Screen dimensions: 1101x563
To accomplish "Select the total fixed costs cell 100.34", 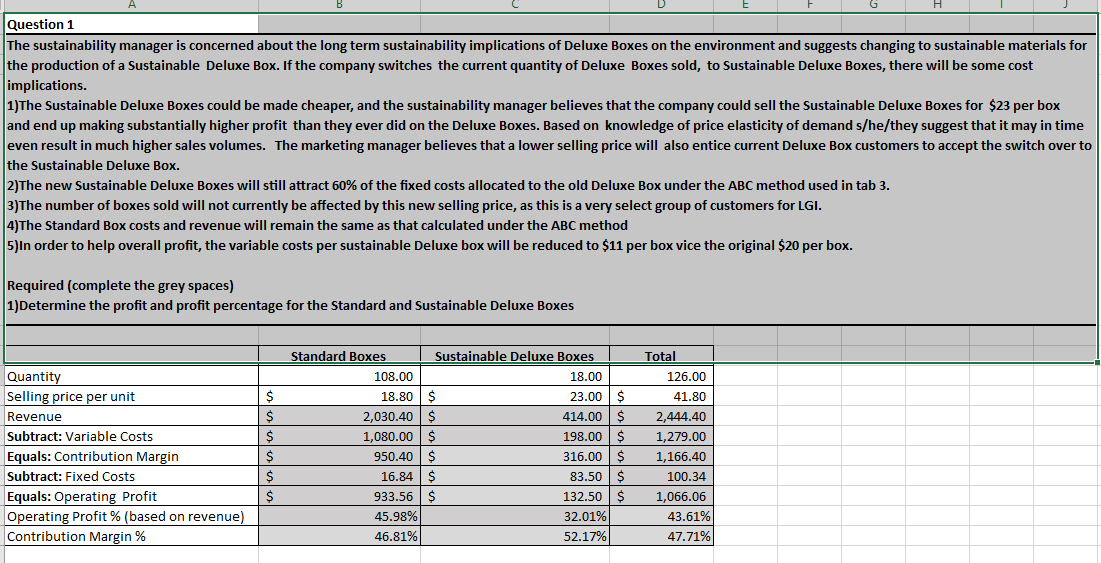I will click(x=661, y=476).
